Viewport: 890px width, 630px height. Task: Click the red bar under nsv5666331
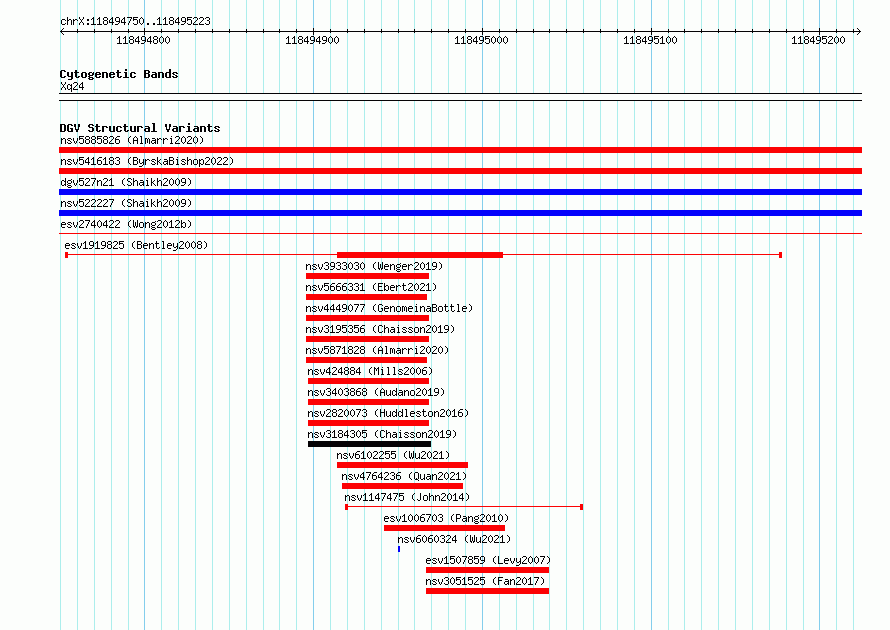tap(366, 297)
